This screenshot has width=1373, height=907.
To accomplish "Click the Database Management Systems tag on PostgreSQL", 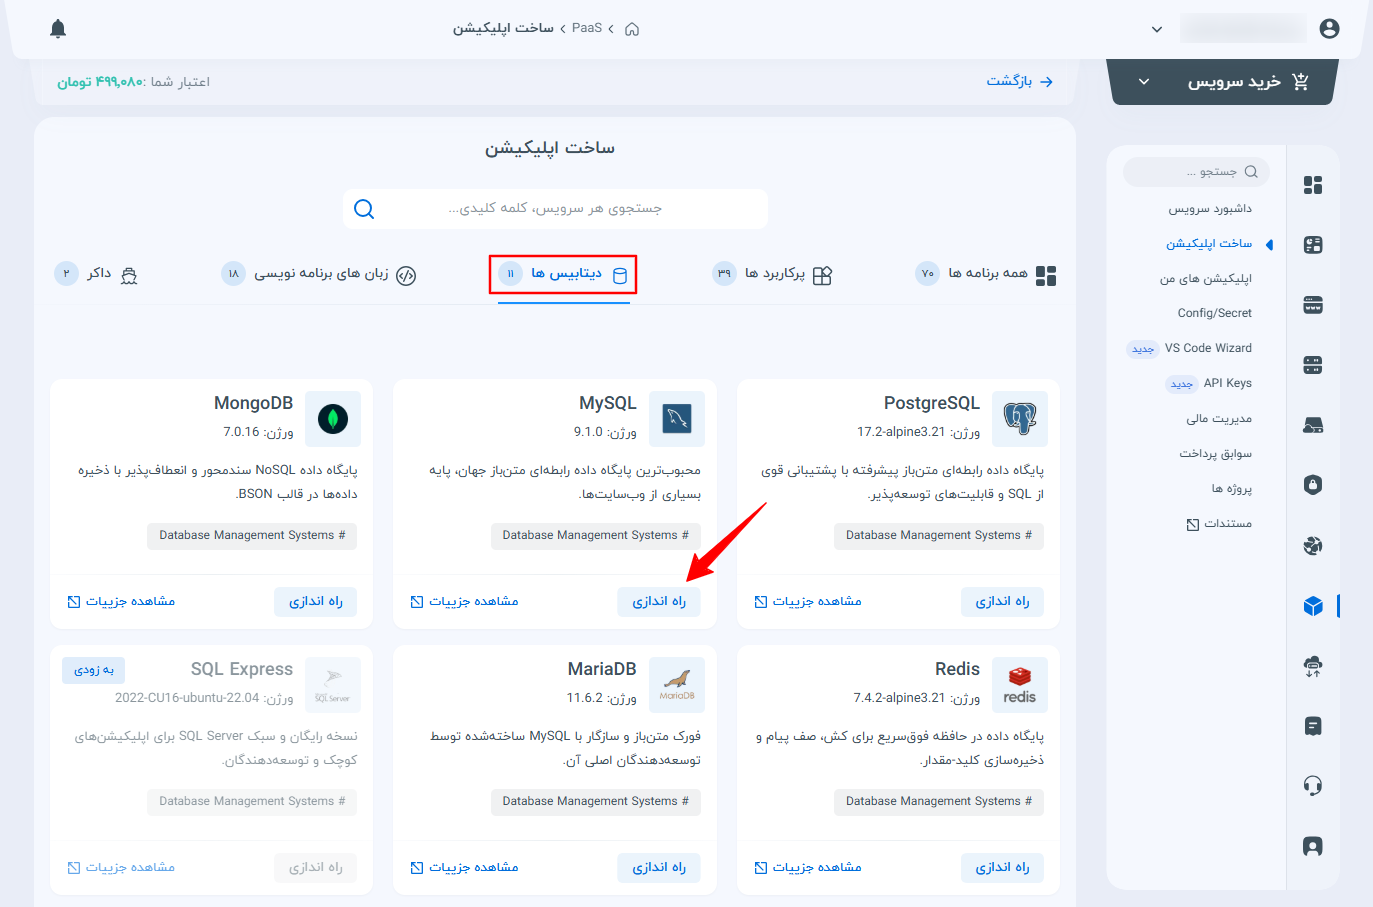I will coord(939,536).
